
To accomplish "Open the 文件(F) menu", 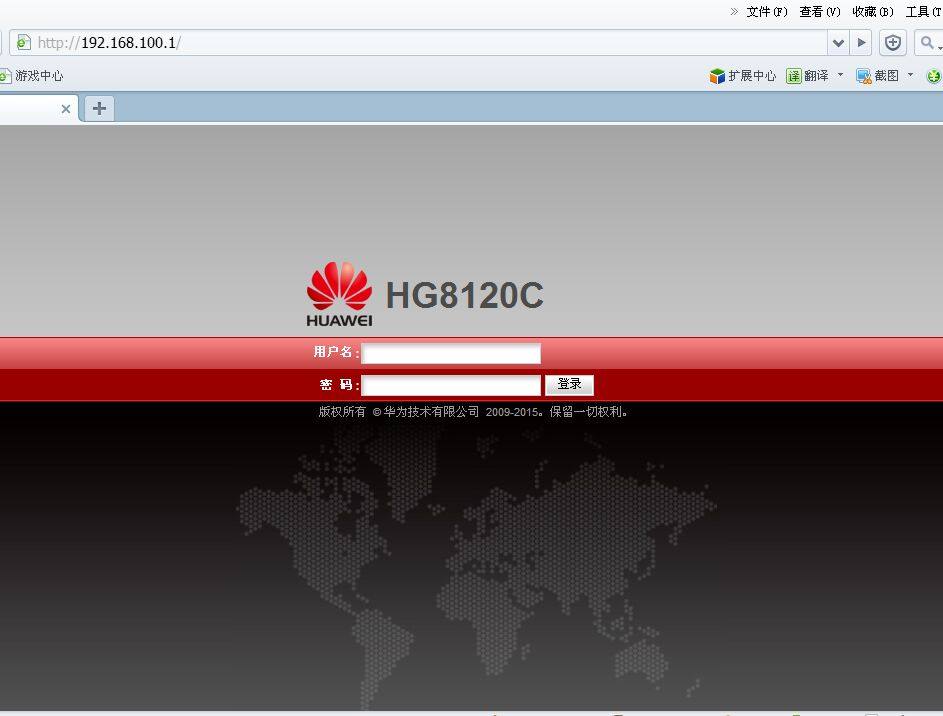I will click(767, 12).
